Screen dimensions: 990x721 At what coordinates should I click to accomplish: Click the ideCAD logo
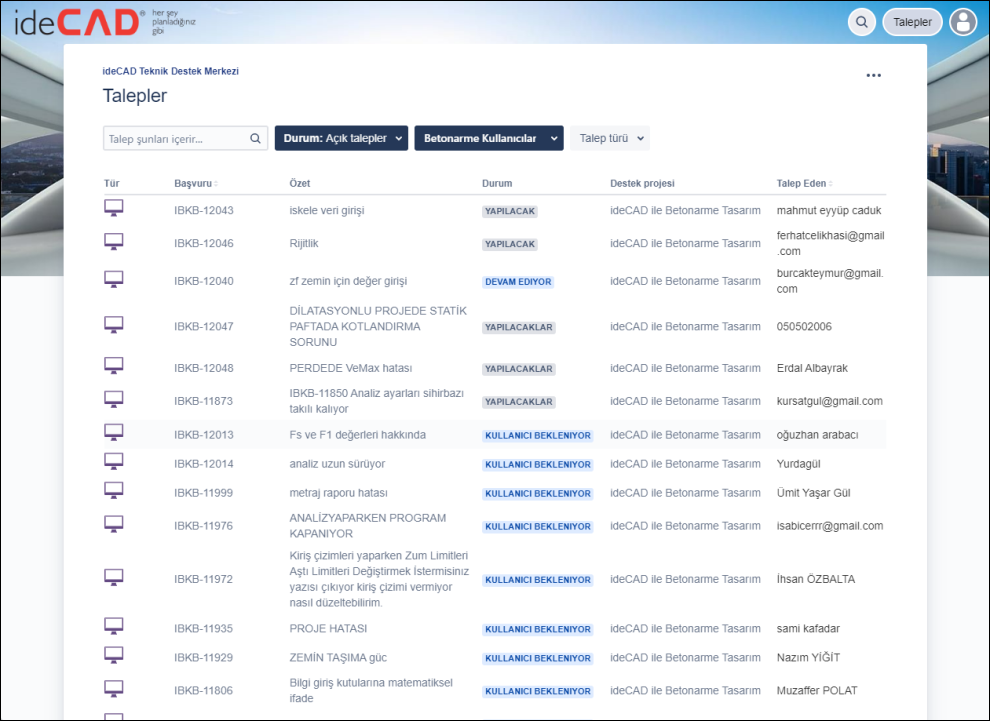[x=80, y=23]
